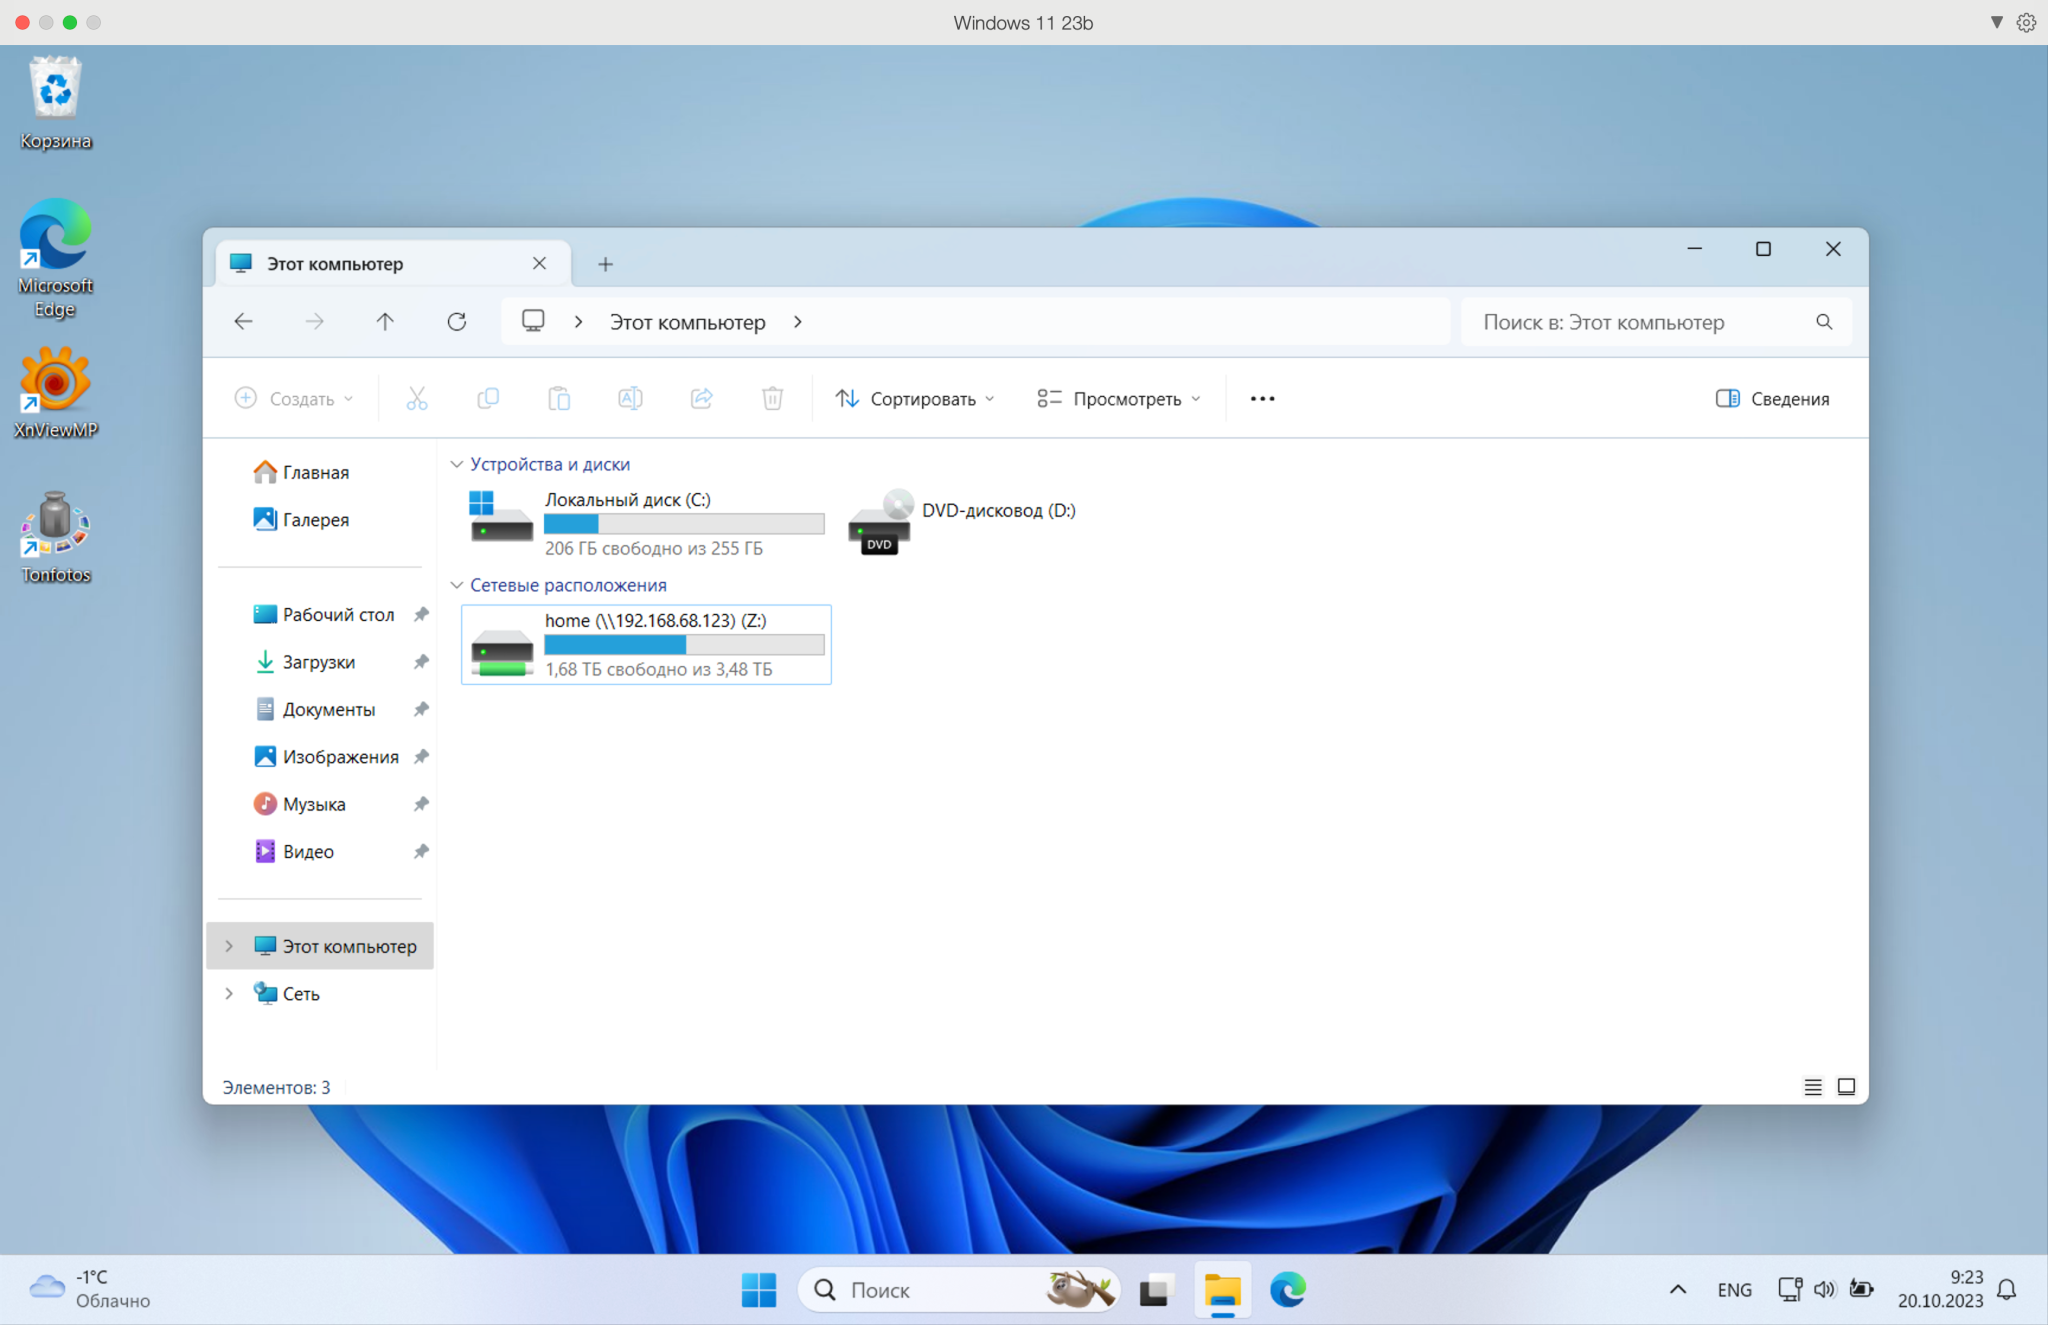Open Task View from taskbar
The height and width of the screenshot is (1325, 2048).
pos(1155,1290)
